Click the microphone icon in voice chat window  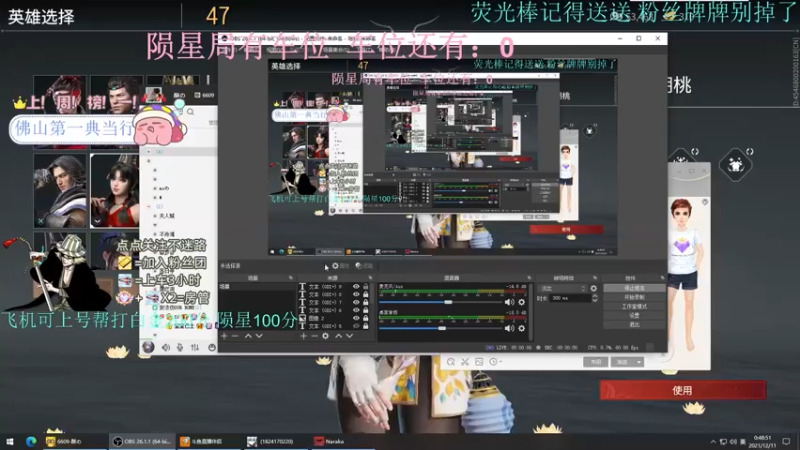[x=180, y=347]
